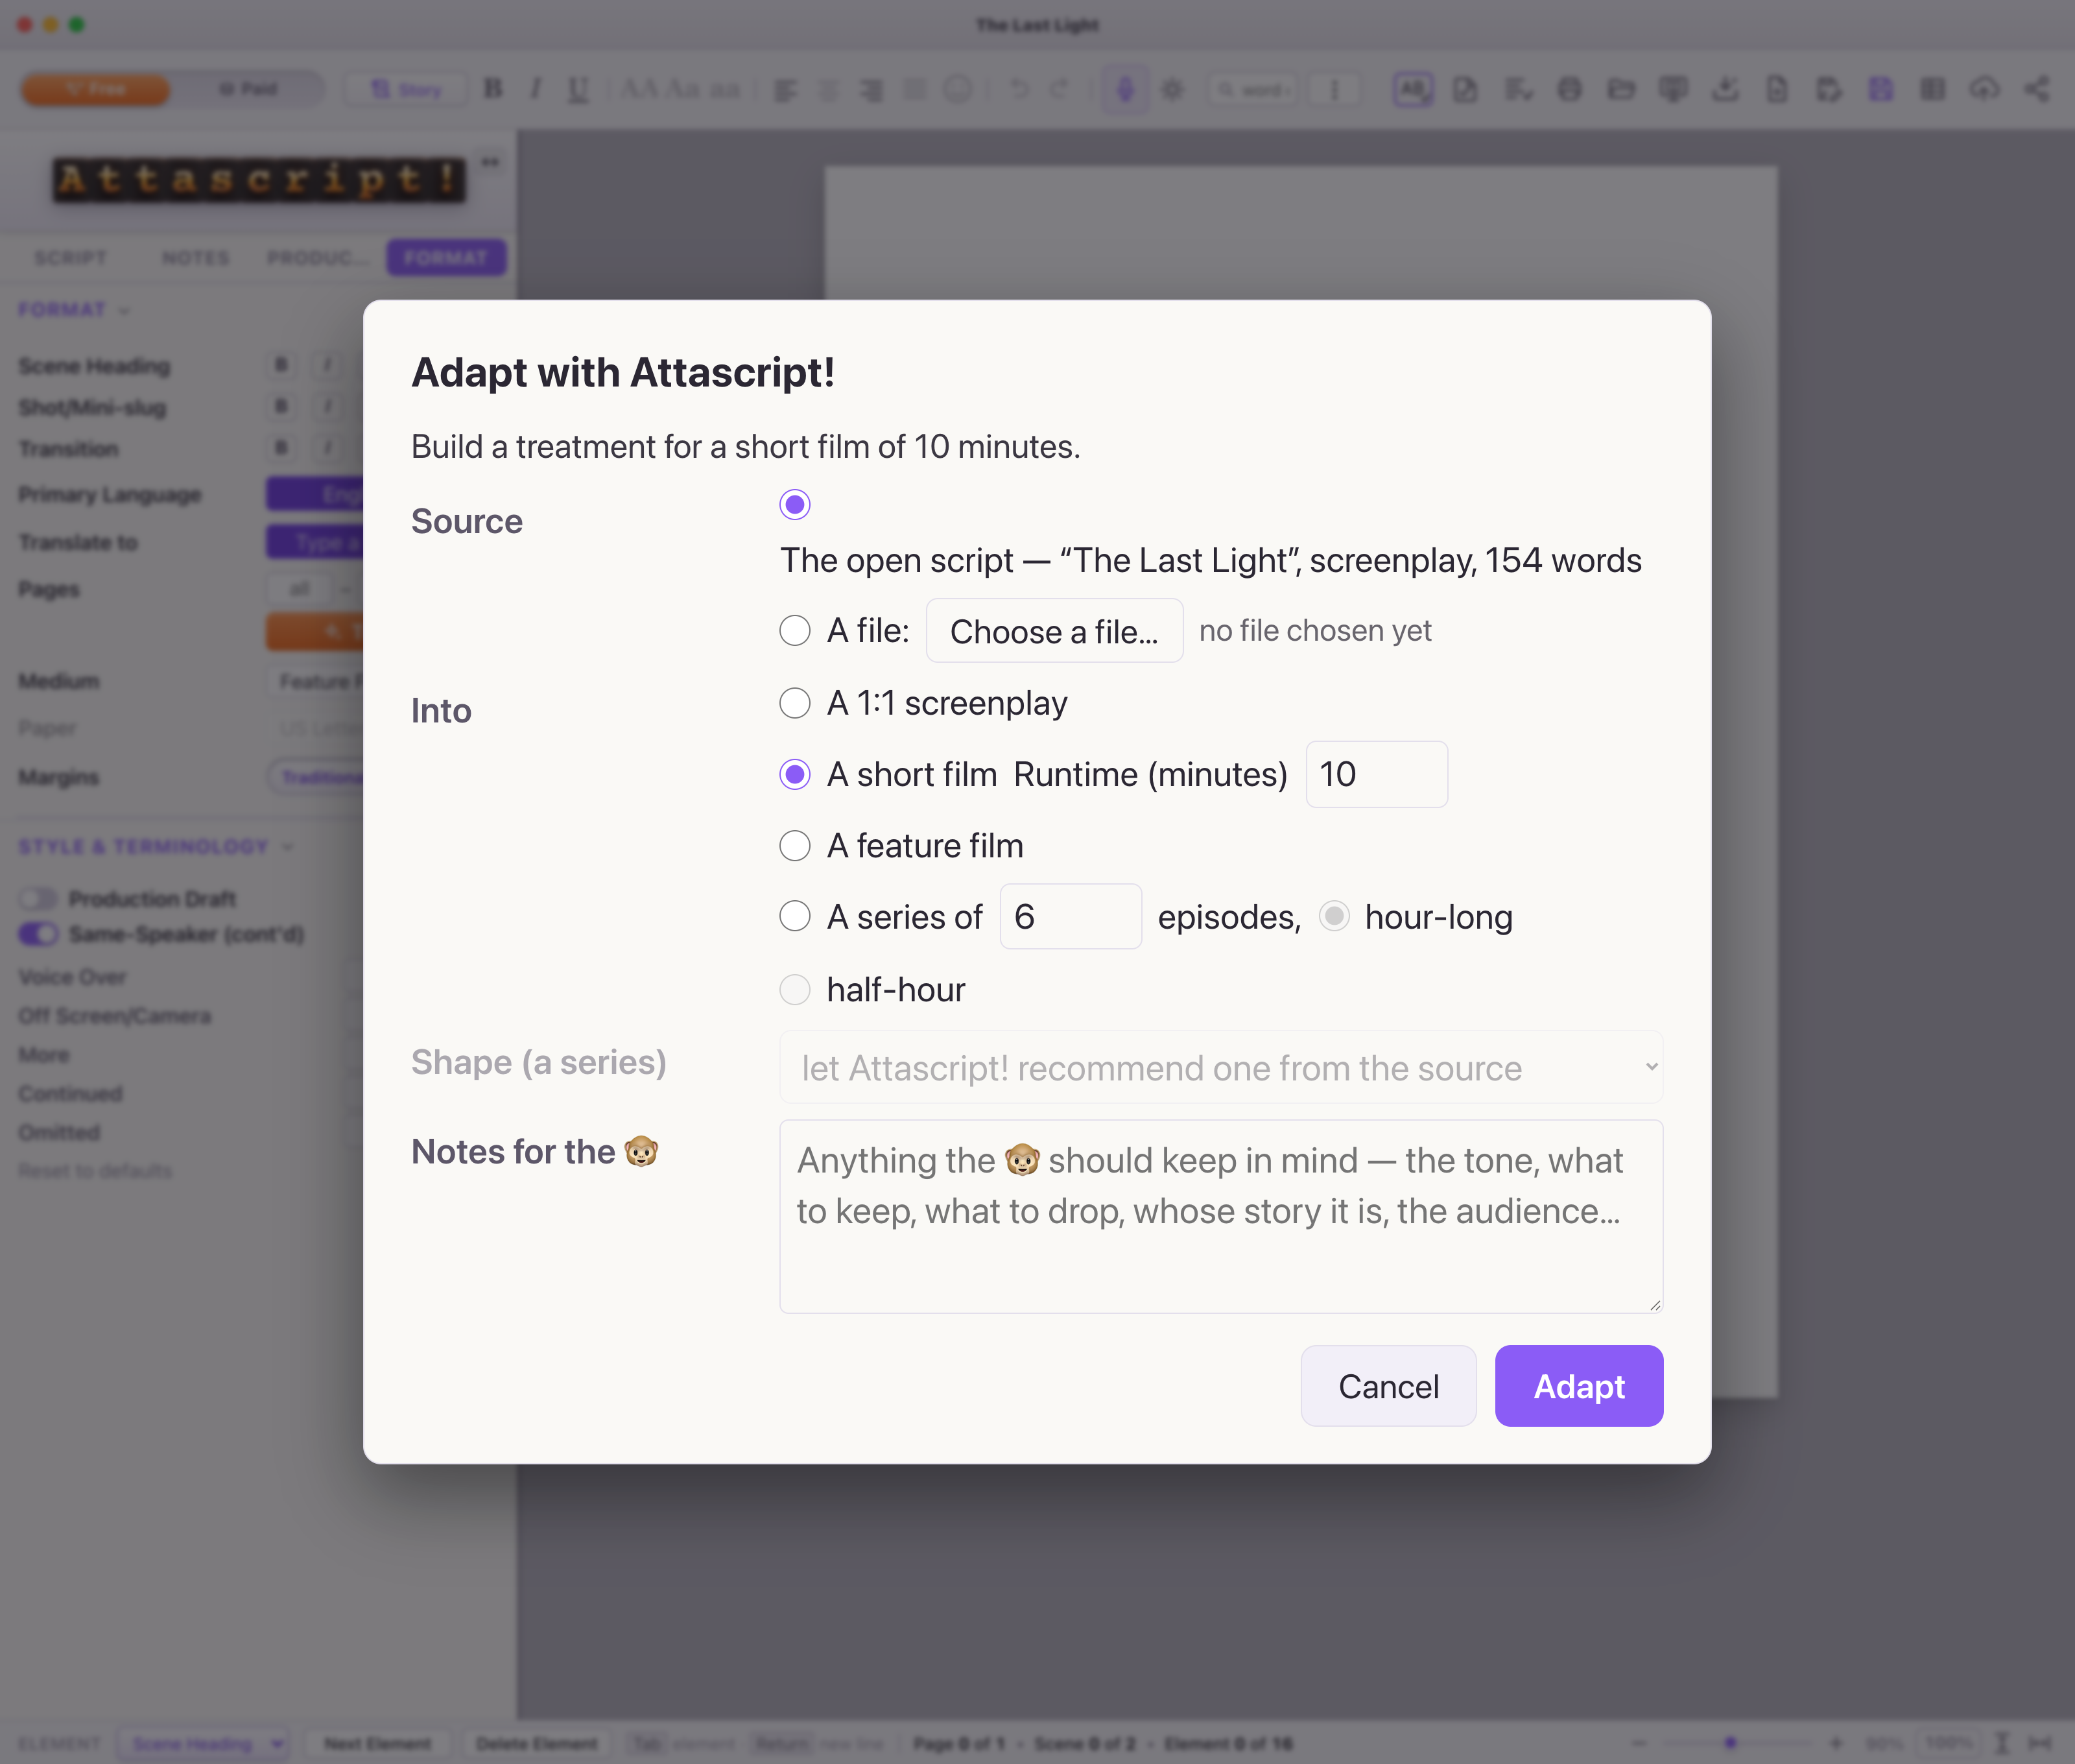Click the align-center icon in the toolbar
The width and height of the screenshot is (2075, 1764).
pyautogui.click(x=829, y=90)
